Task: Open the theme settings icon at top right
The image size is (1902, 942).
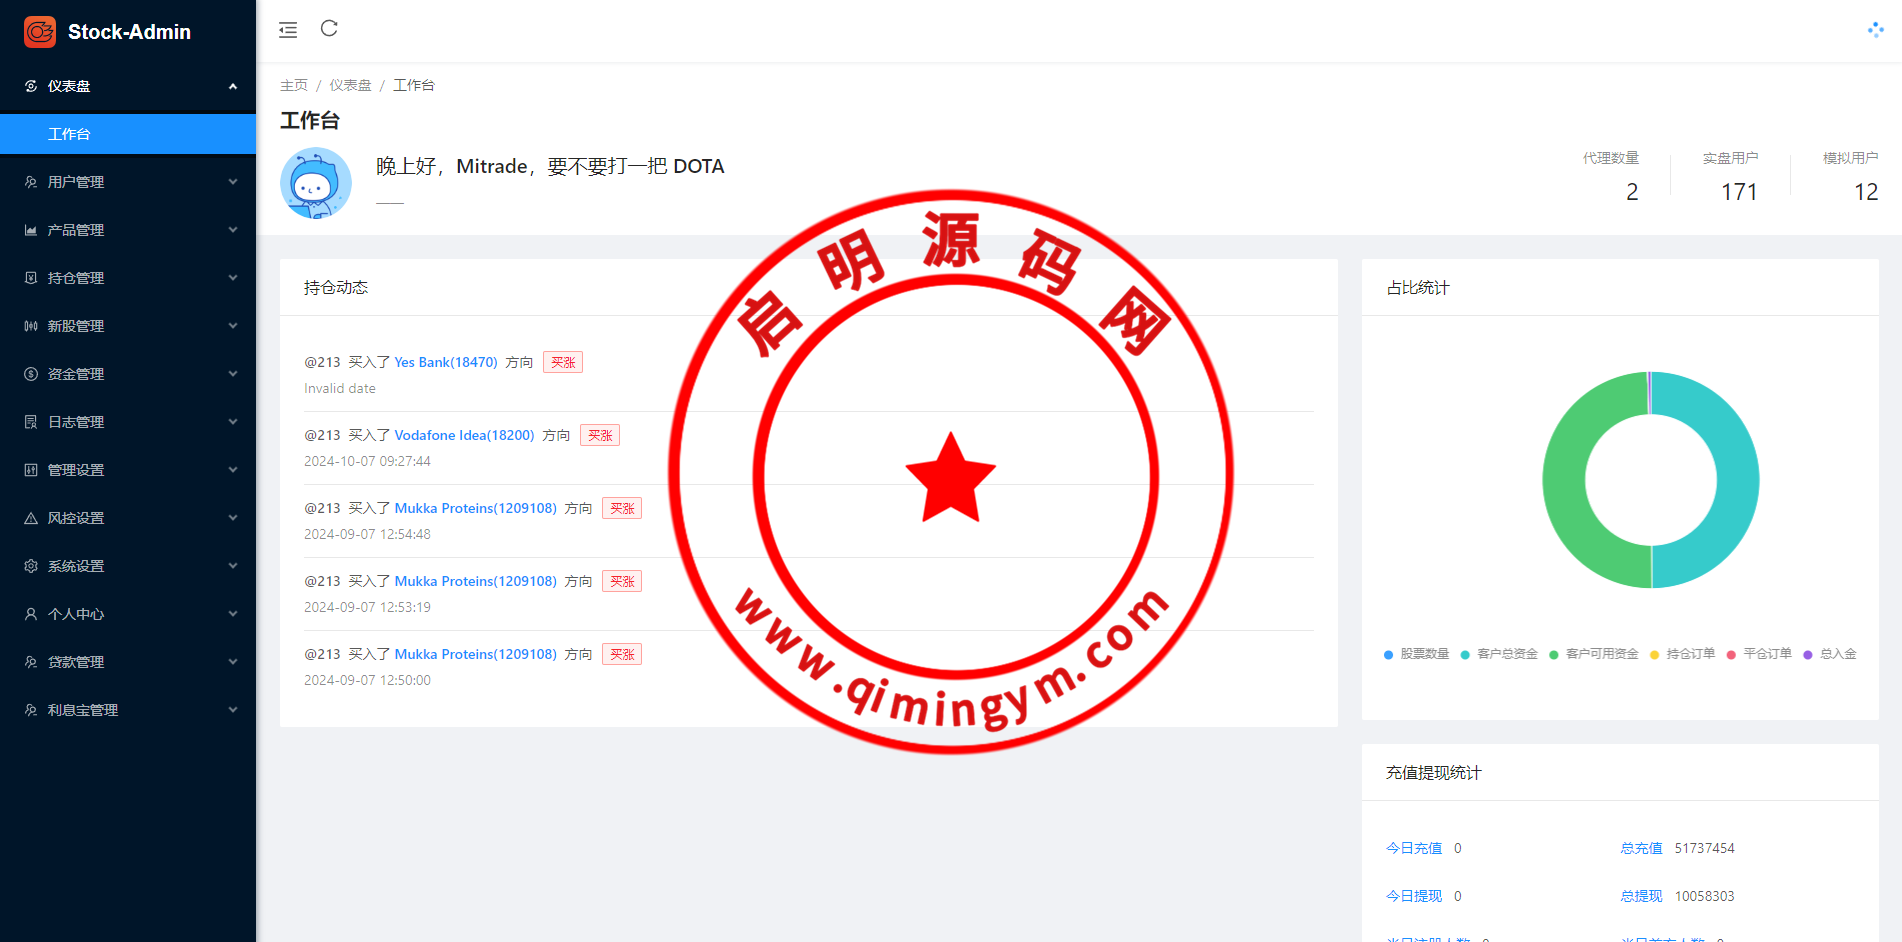Action: click(x=1875, y=30)
